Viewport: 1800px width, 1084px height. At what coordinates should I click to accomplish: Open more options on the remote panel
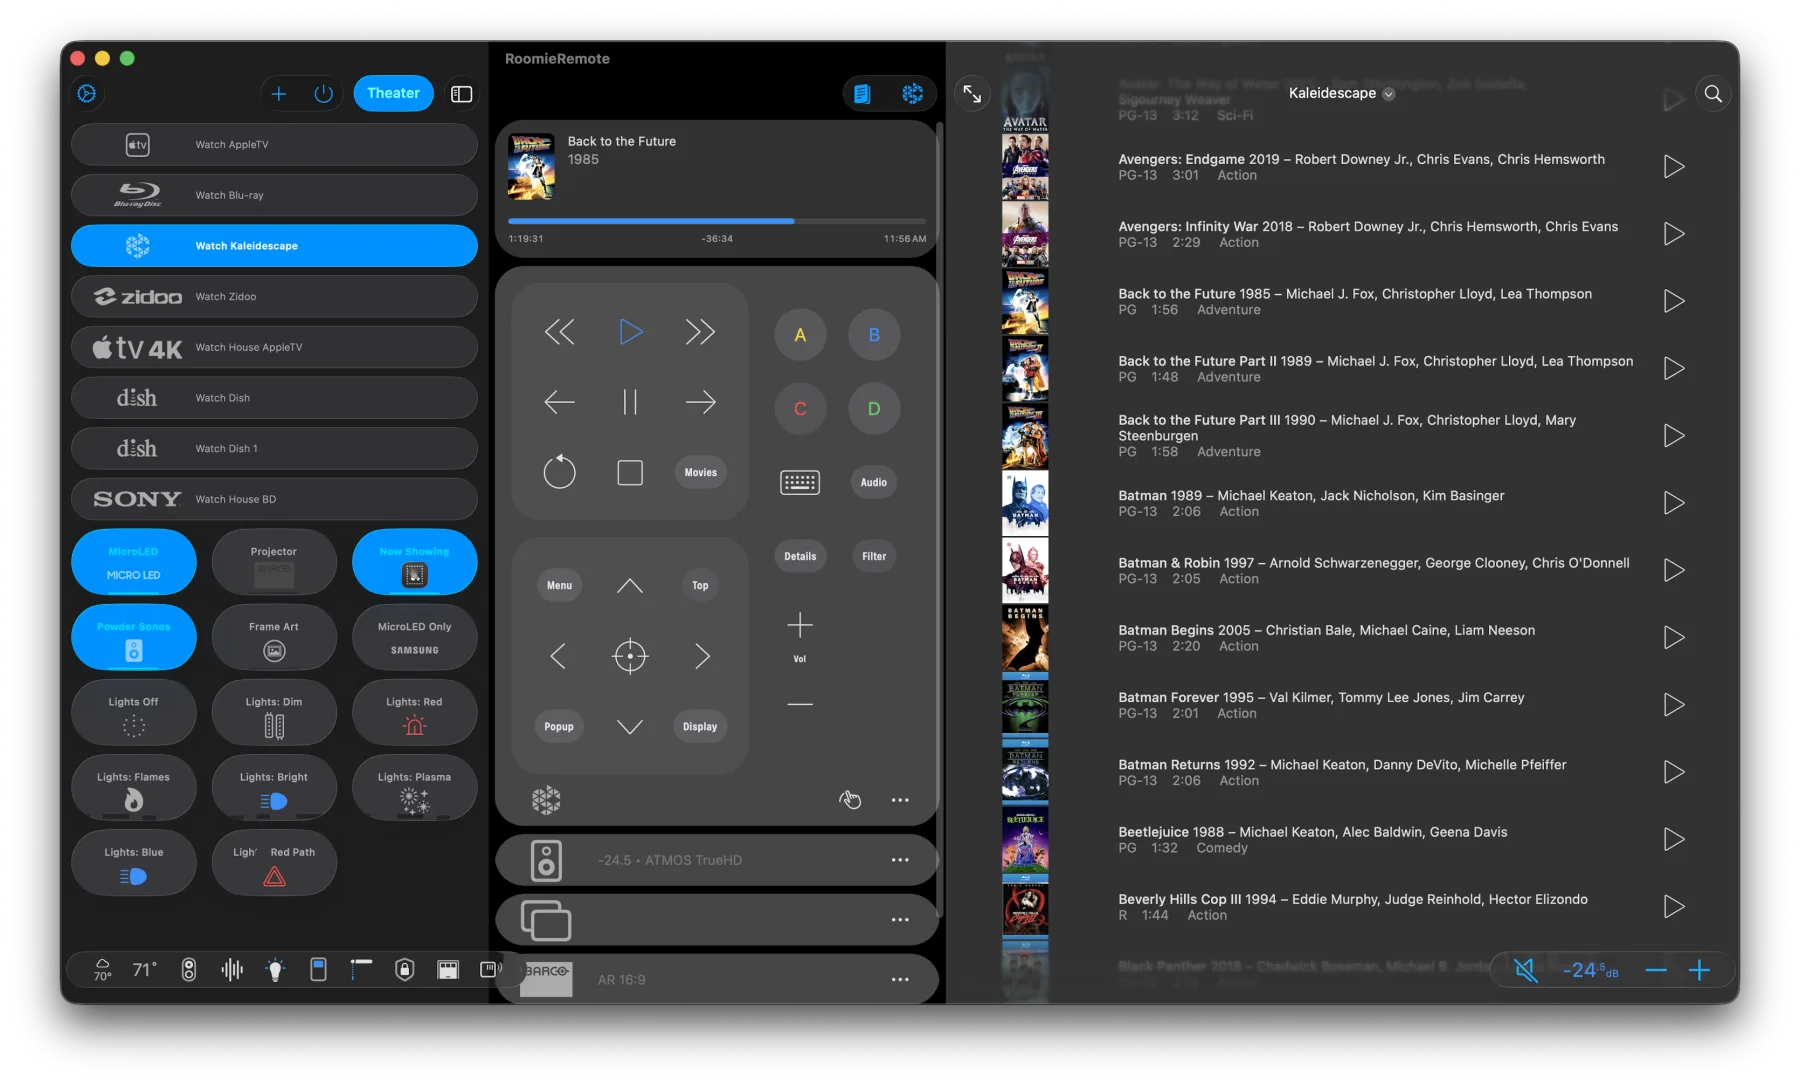pos(900,800)
